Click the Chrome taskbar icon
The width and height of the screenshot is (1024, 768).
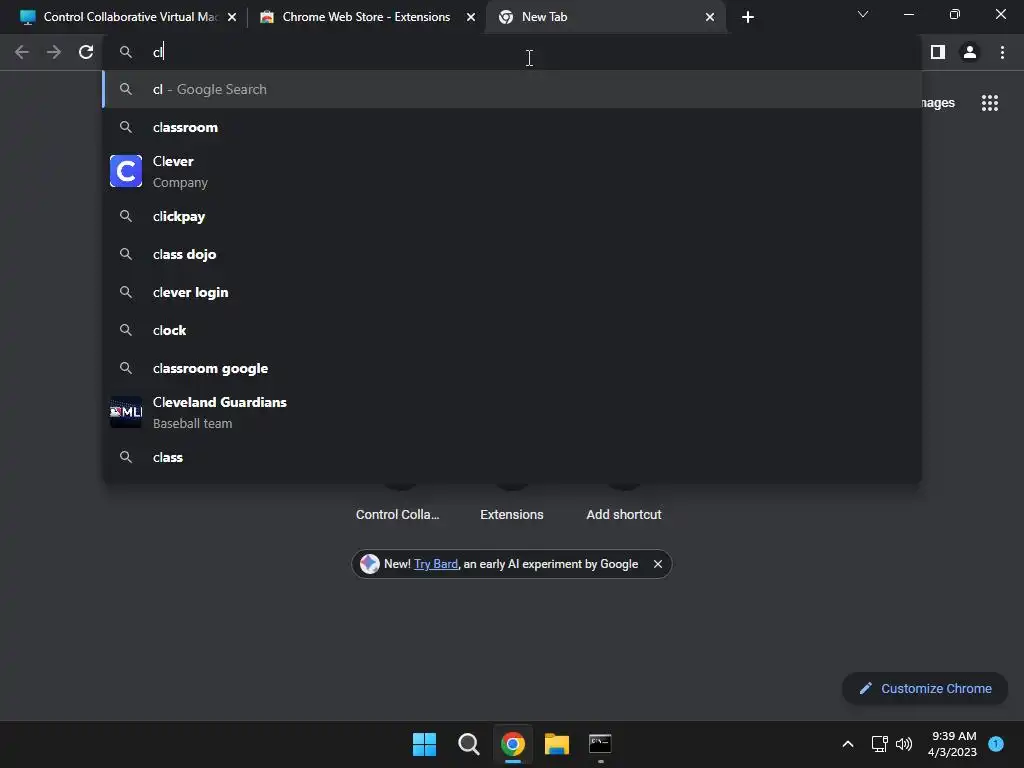coord(513,744)
